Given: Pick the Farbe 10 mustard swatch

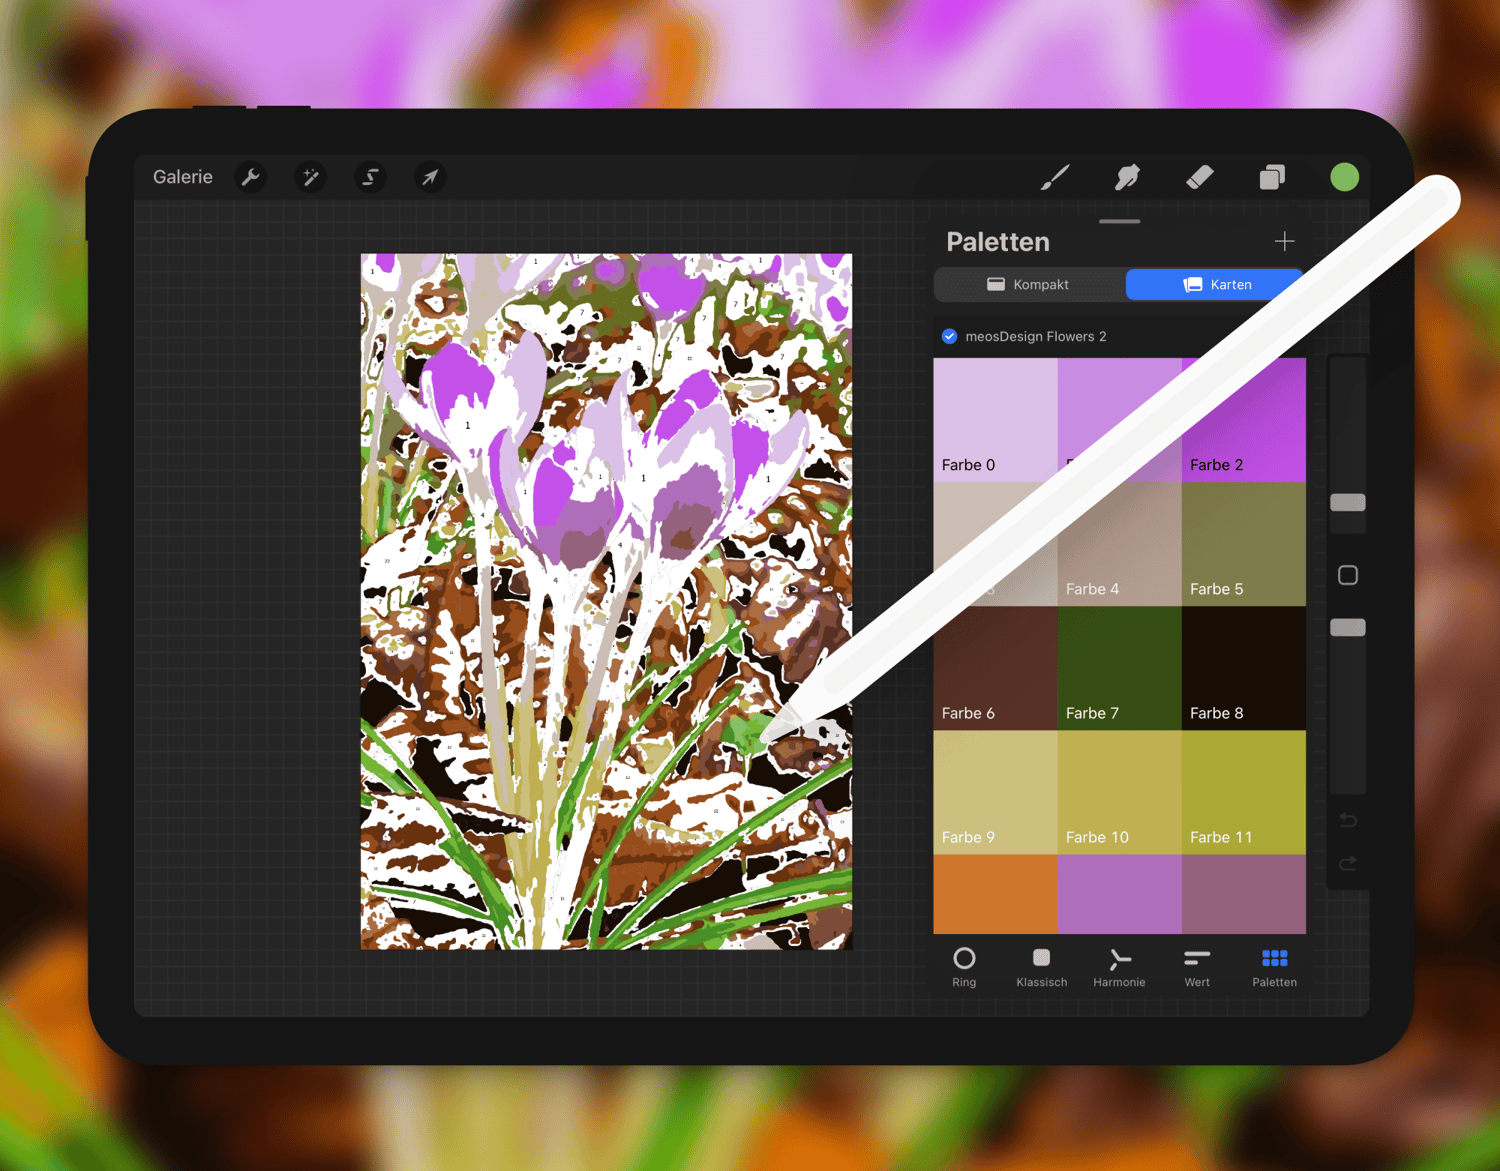Looking at the screenshot, I should 1119,792.
